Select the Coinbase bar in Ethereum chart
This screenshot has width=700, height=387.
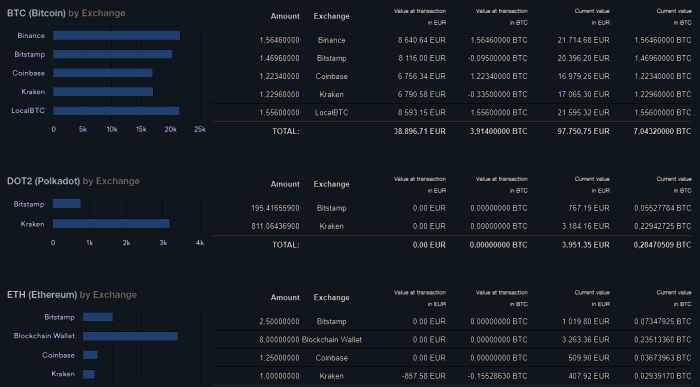point(90,355)
